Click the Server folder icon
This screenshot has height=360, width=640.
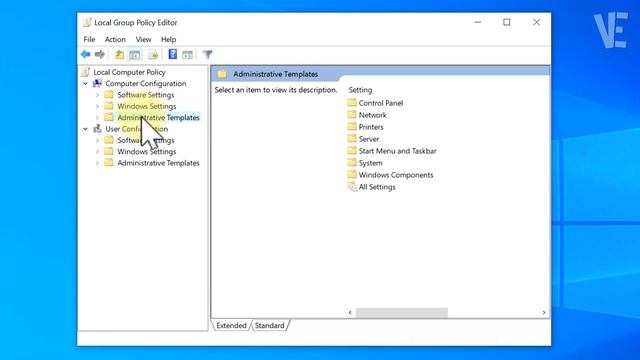point(352,138)
